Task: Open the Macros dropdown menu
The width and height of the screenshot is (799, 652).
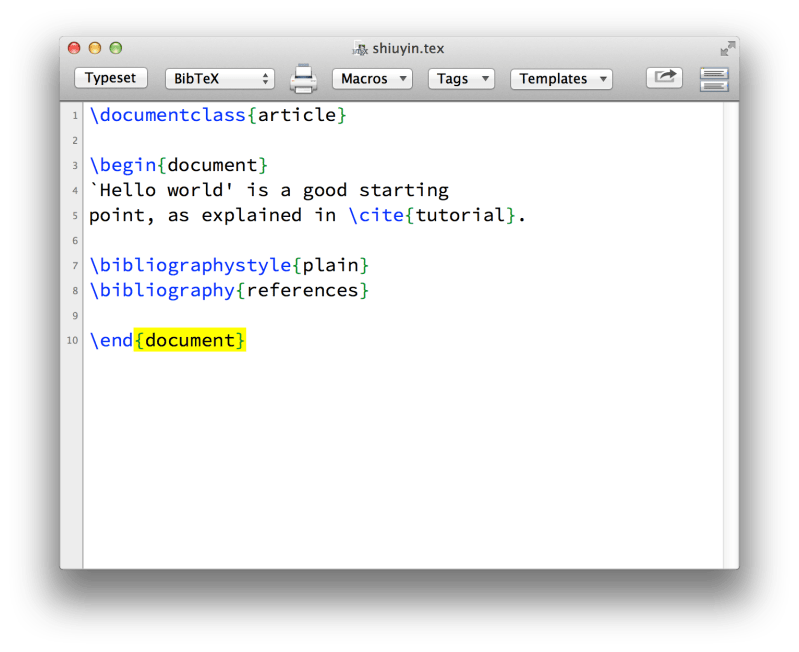Action: pos(372,79)
